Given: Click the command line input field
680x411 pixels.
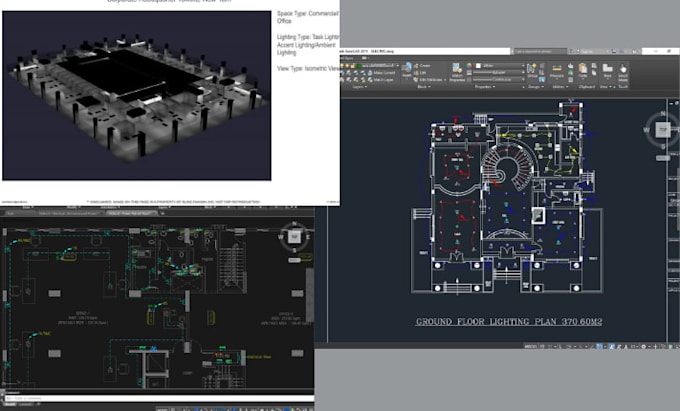Looking at the screenshot, I should 158,398.
